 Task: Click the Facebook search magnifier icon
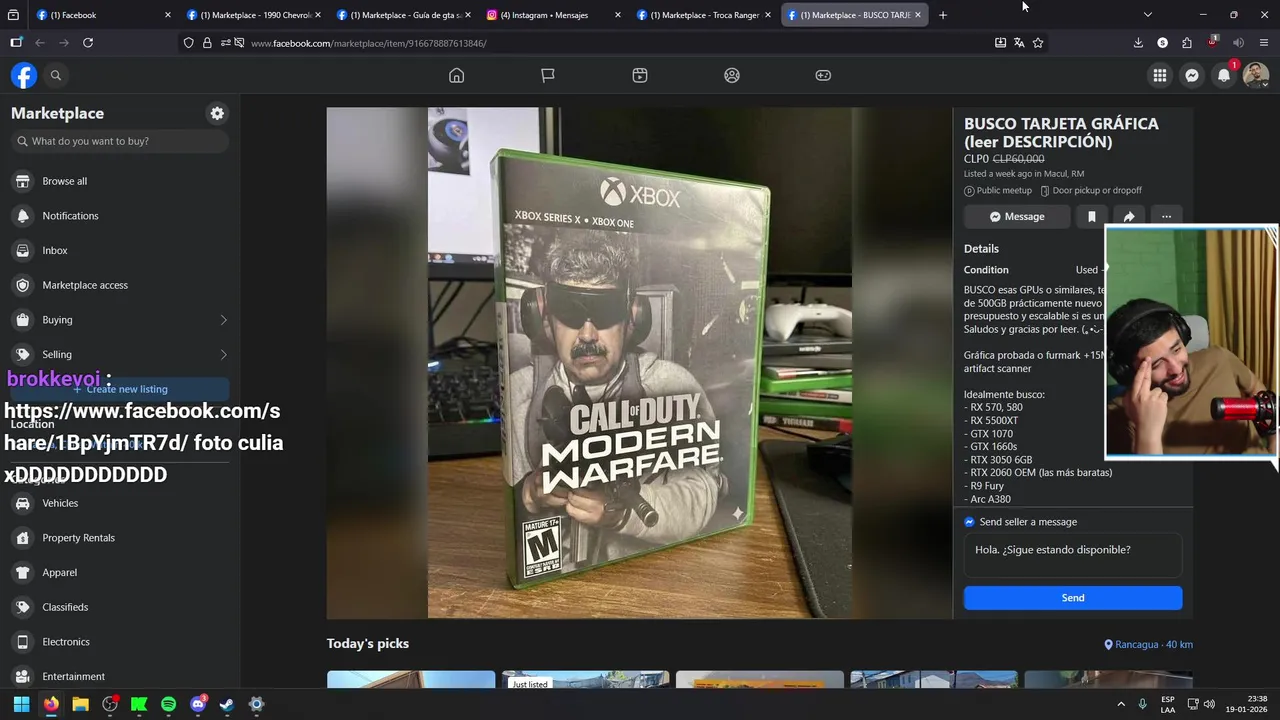(x=56, y=75)
